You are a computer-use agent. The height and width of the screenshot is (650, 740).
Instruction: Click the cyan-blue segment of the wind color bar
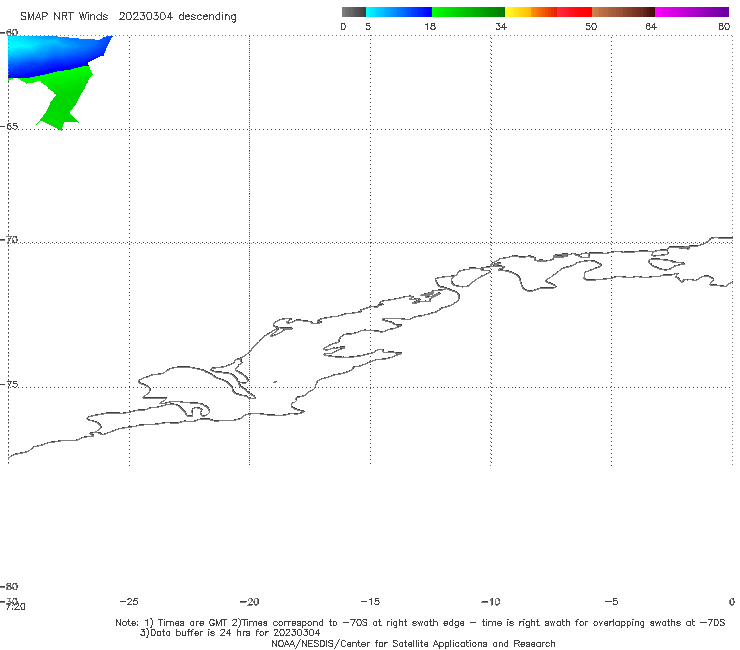click(399, 12)
